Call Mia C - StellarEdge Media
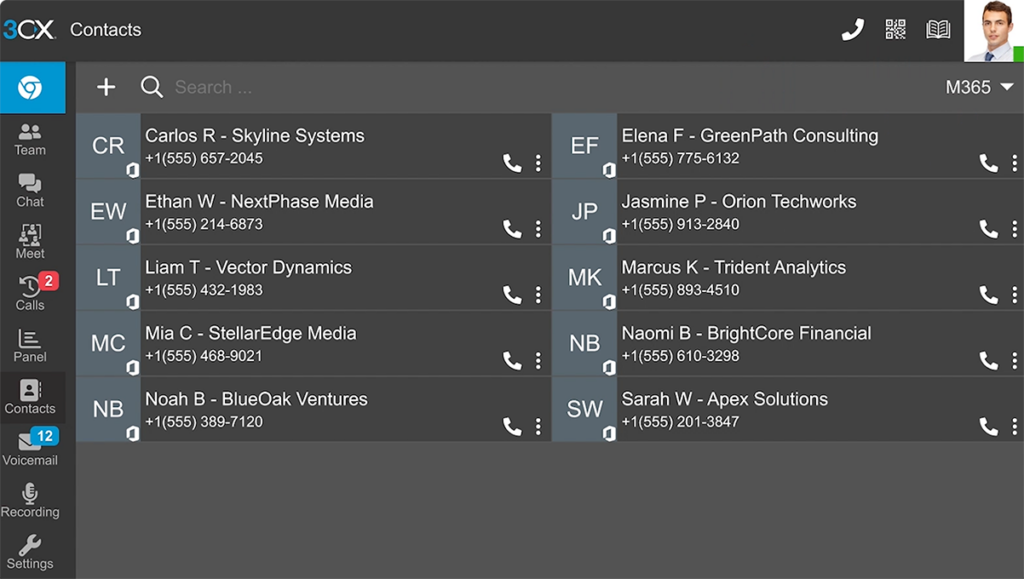Viewport: 1024px width, 579px height. coord(512,361)
